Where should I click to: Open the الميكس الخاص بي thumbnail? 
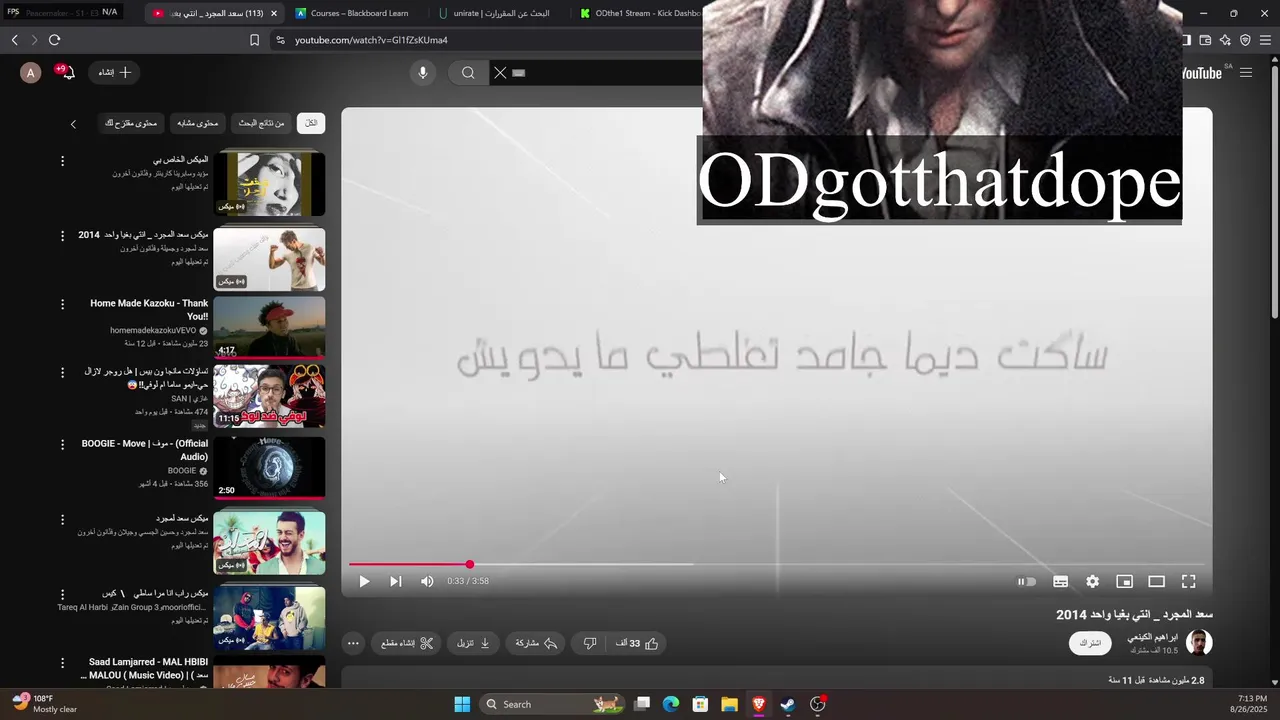(x=269, y=183)
